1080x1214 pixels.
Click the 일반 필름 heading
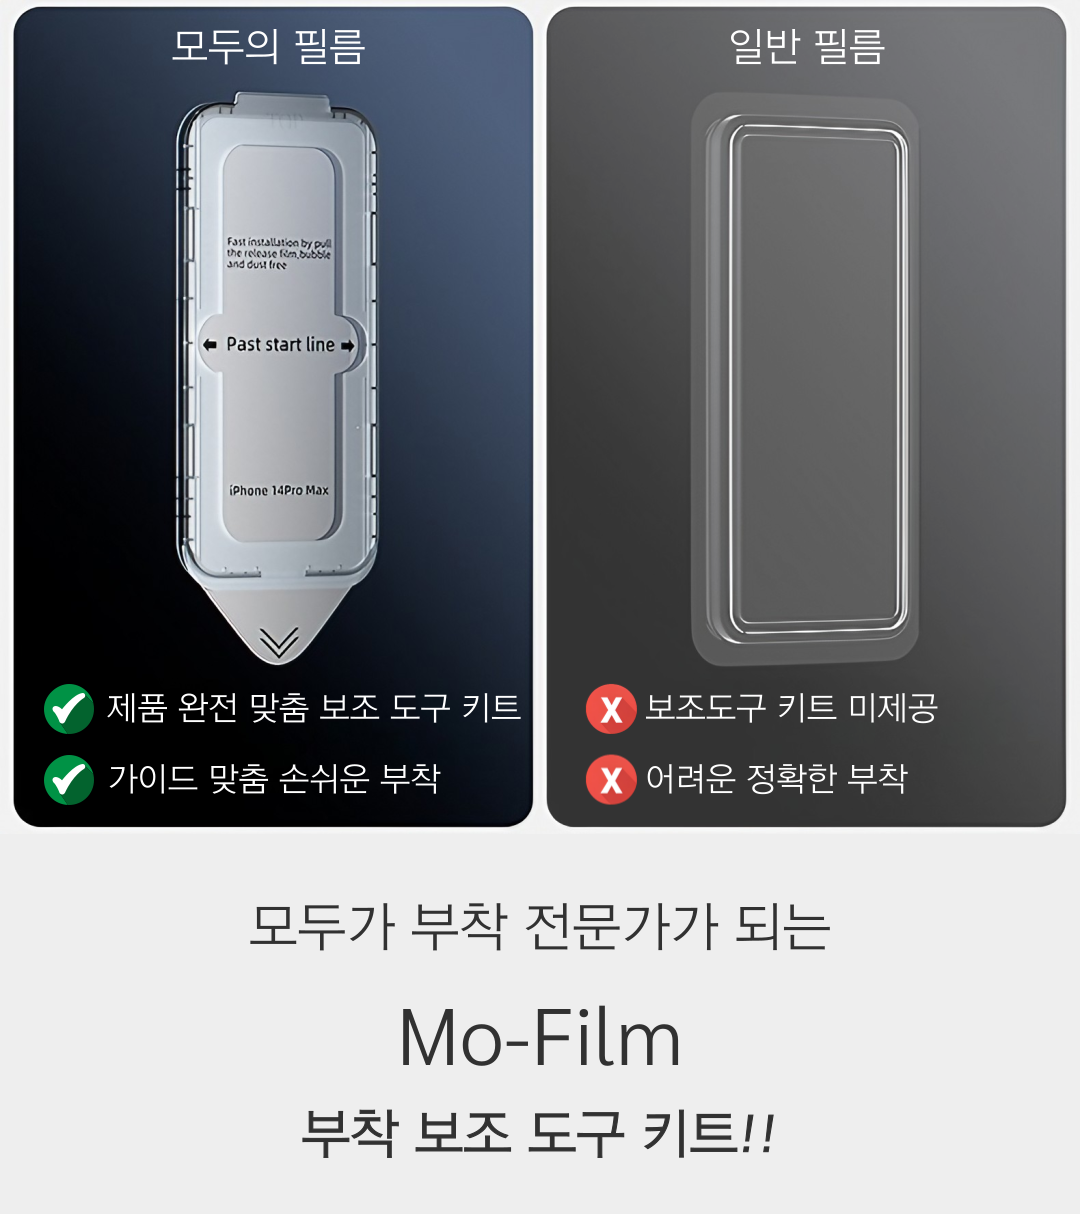click(x=807, y=46)
